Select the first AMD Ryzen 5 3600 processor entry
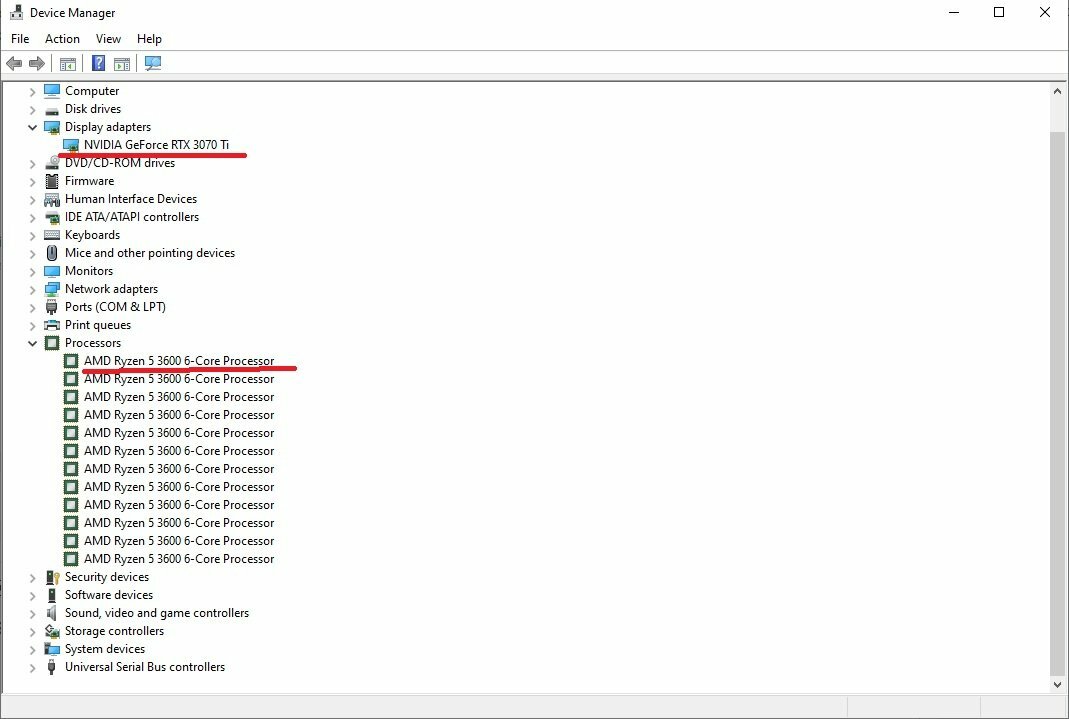The image size is (1069, 719). (x=179, y=361)
